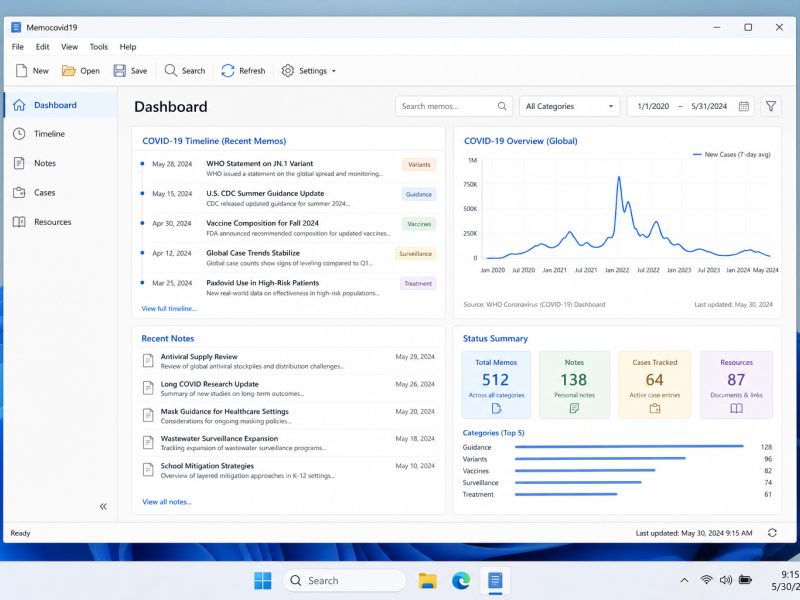Click the document icon beside Long COVID Research Update
This screenshot has height=600, width=800.
pos(148,388)
